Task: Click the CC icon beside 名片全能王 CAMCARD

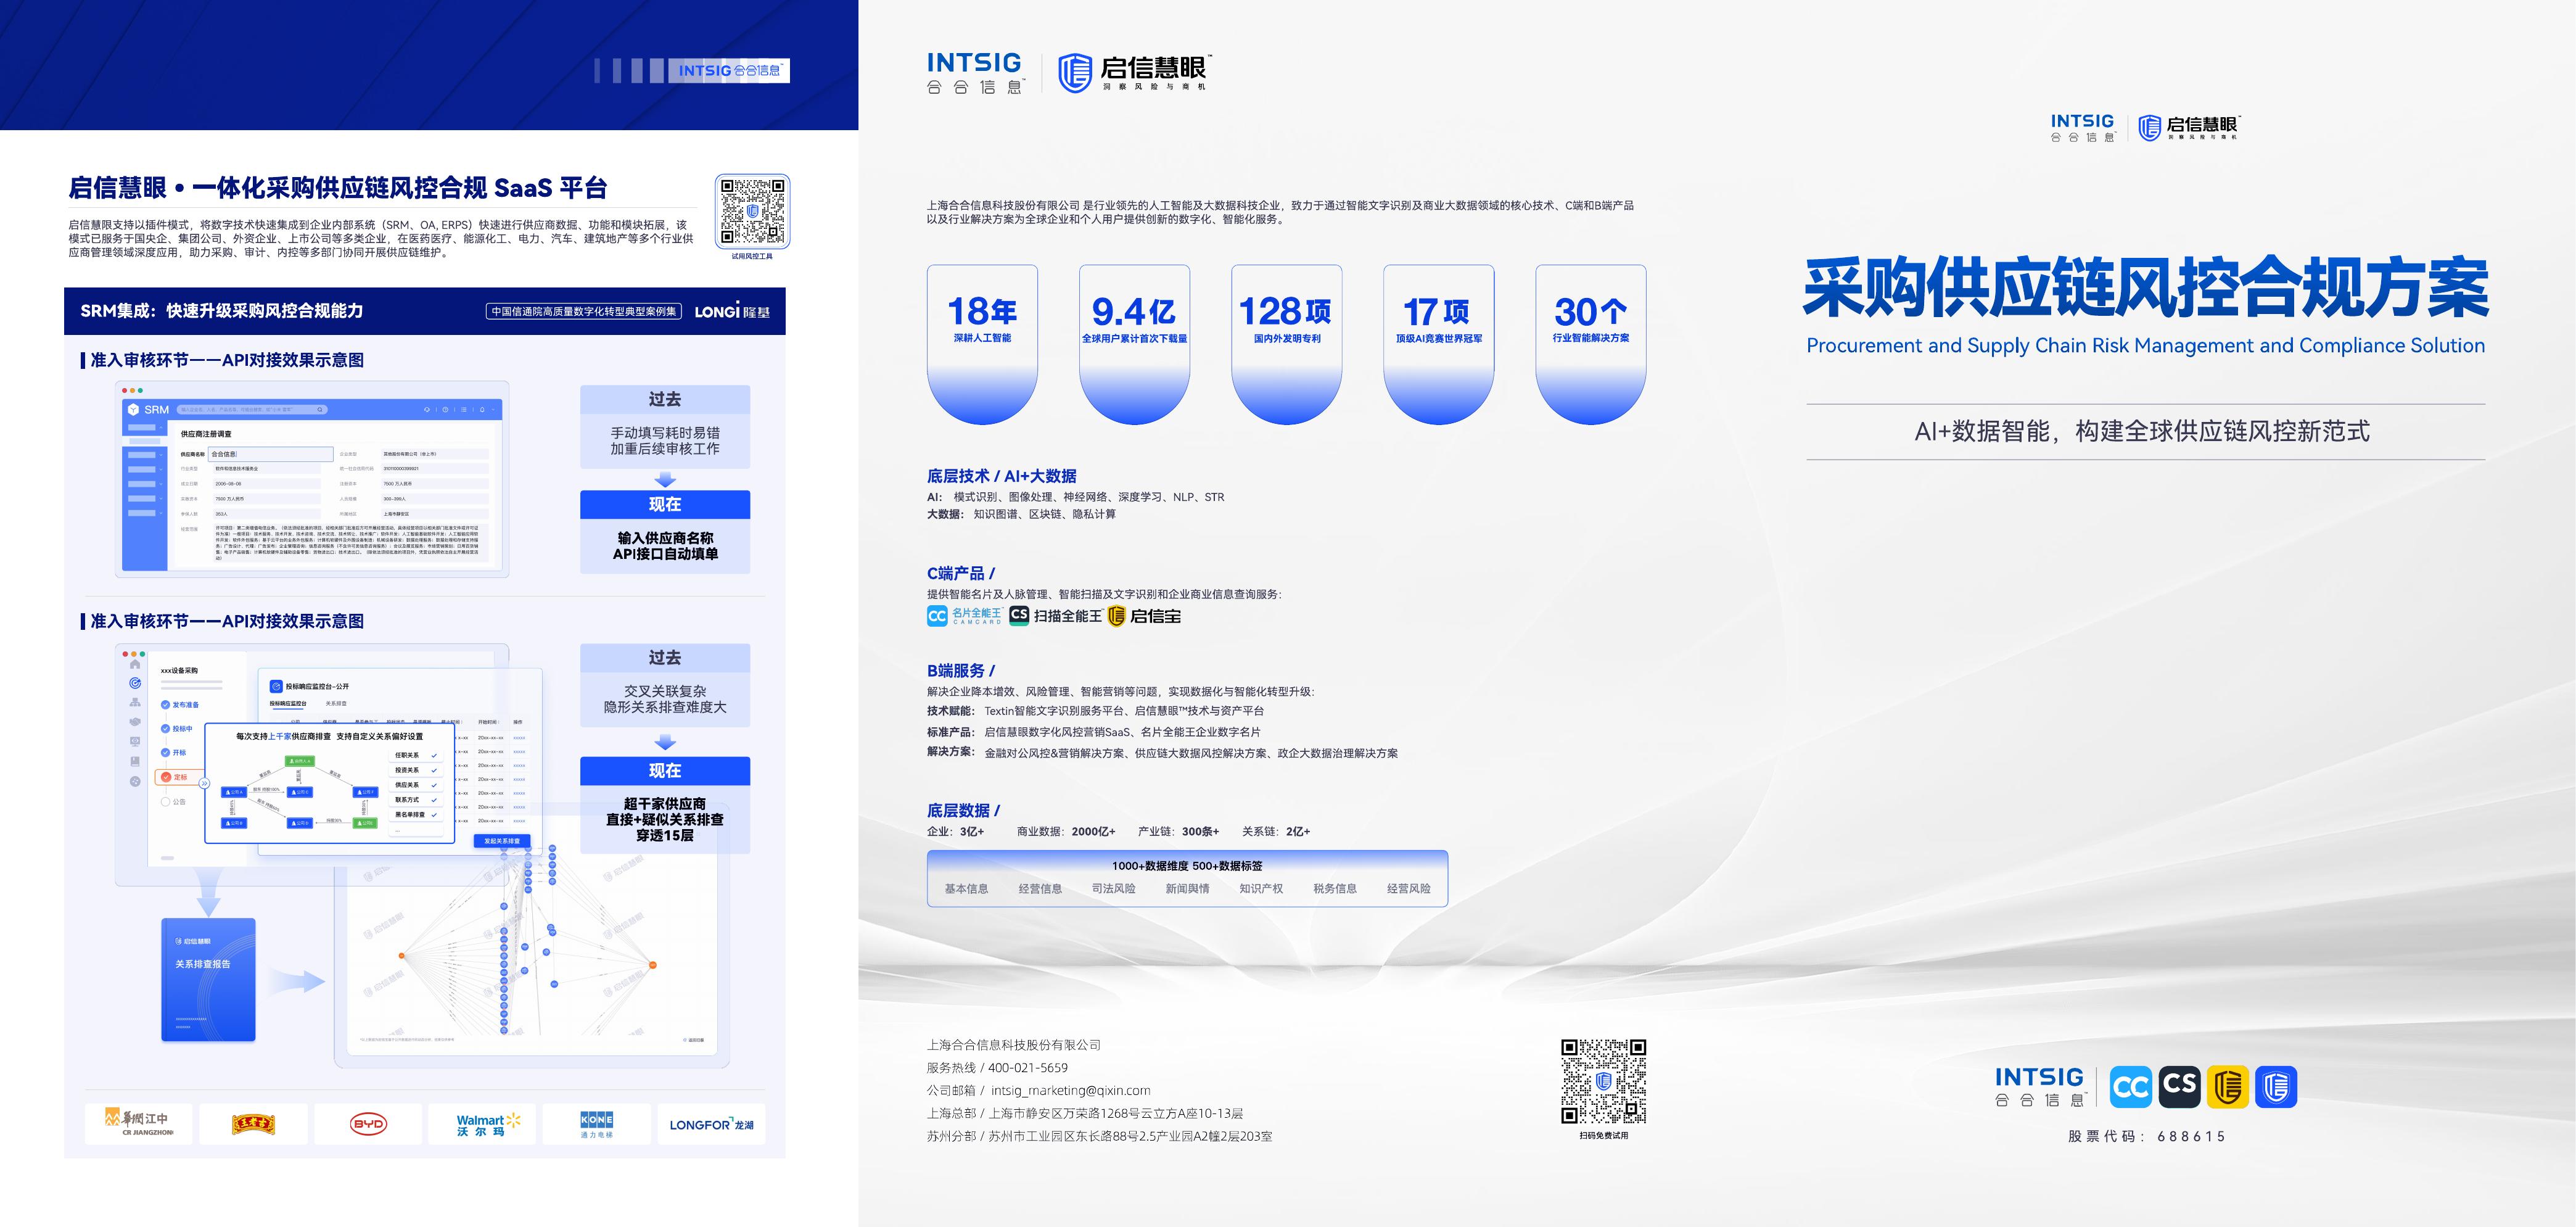Action: (x=937, y=616)
